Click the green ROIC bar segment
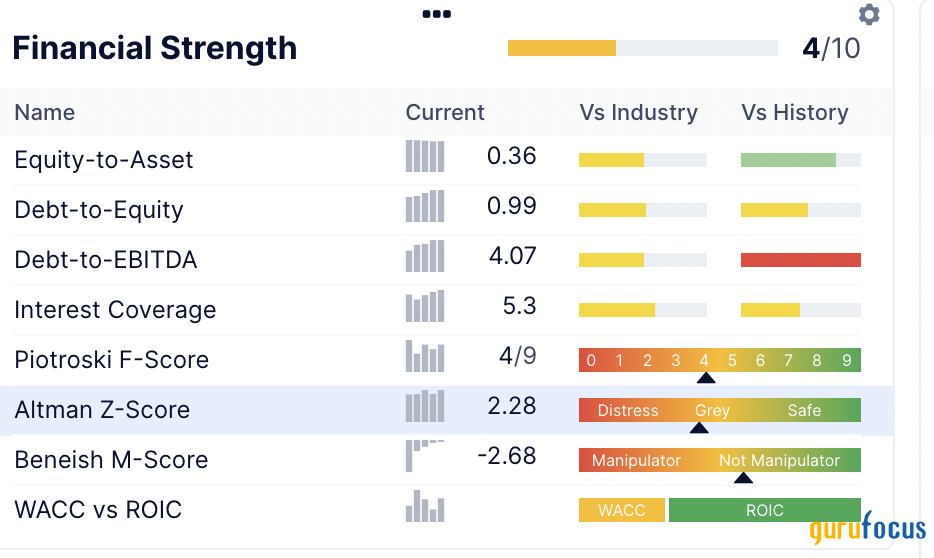The width and height of the screenshot is (934, 558). pyautogui.click(x=764, y=510)
